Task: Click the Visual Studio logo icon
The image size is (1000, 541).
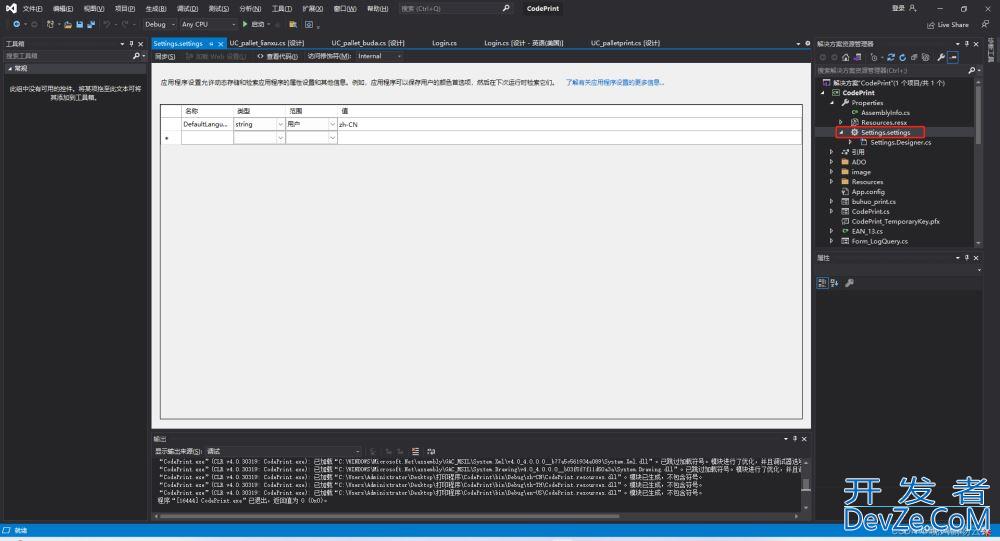Action: pyautogui.click(x=11, y=8)
